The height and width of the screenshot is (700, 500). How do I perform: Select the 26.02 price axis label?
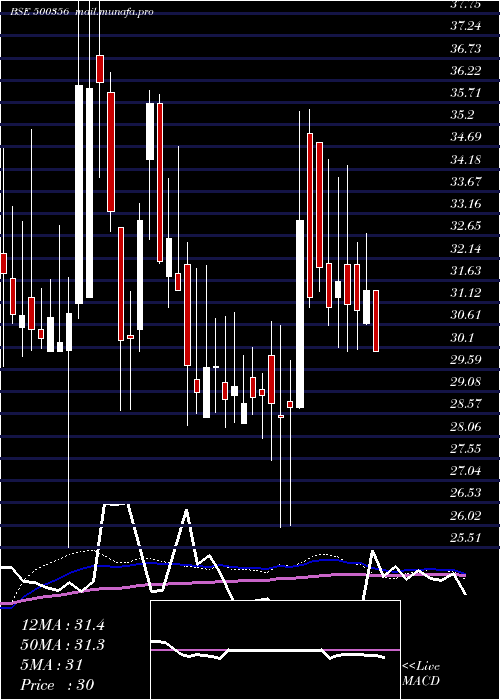coord(466,515)
